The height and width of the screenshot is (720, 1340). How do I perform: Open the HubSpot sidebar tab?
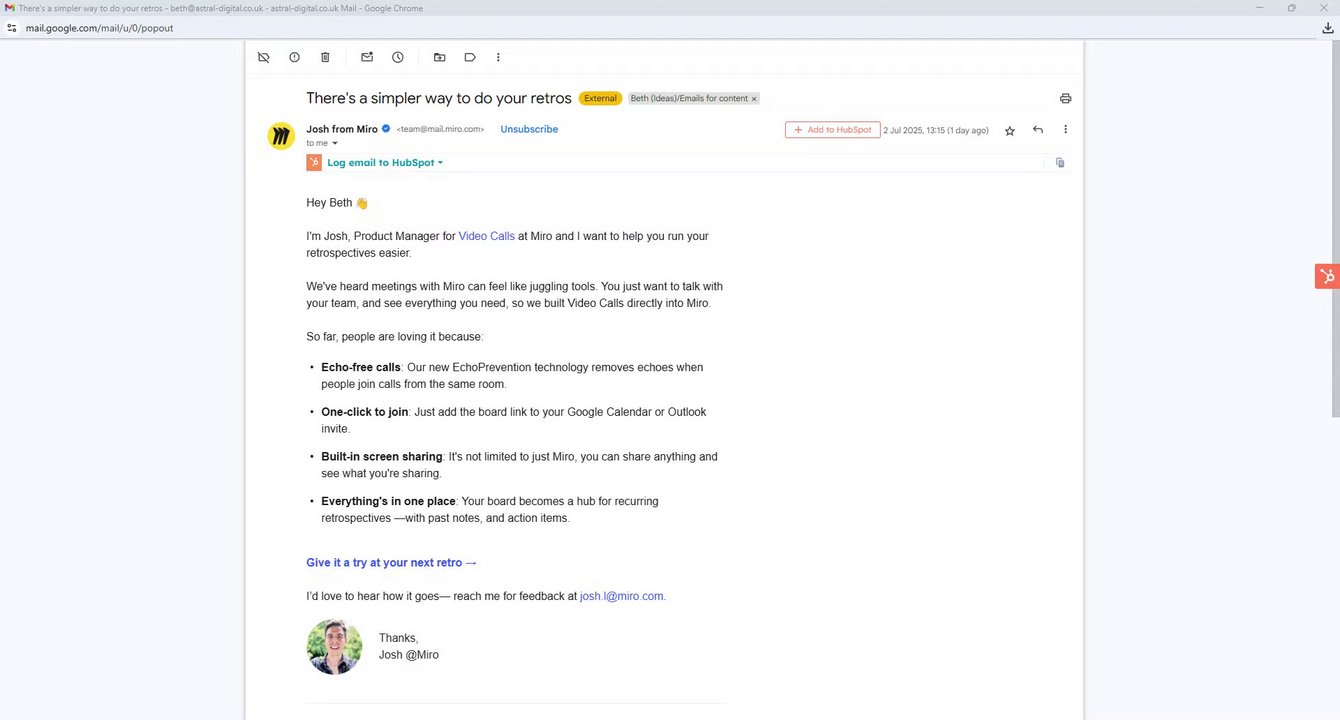coord(1327,277)
